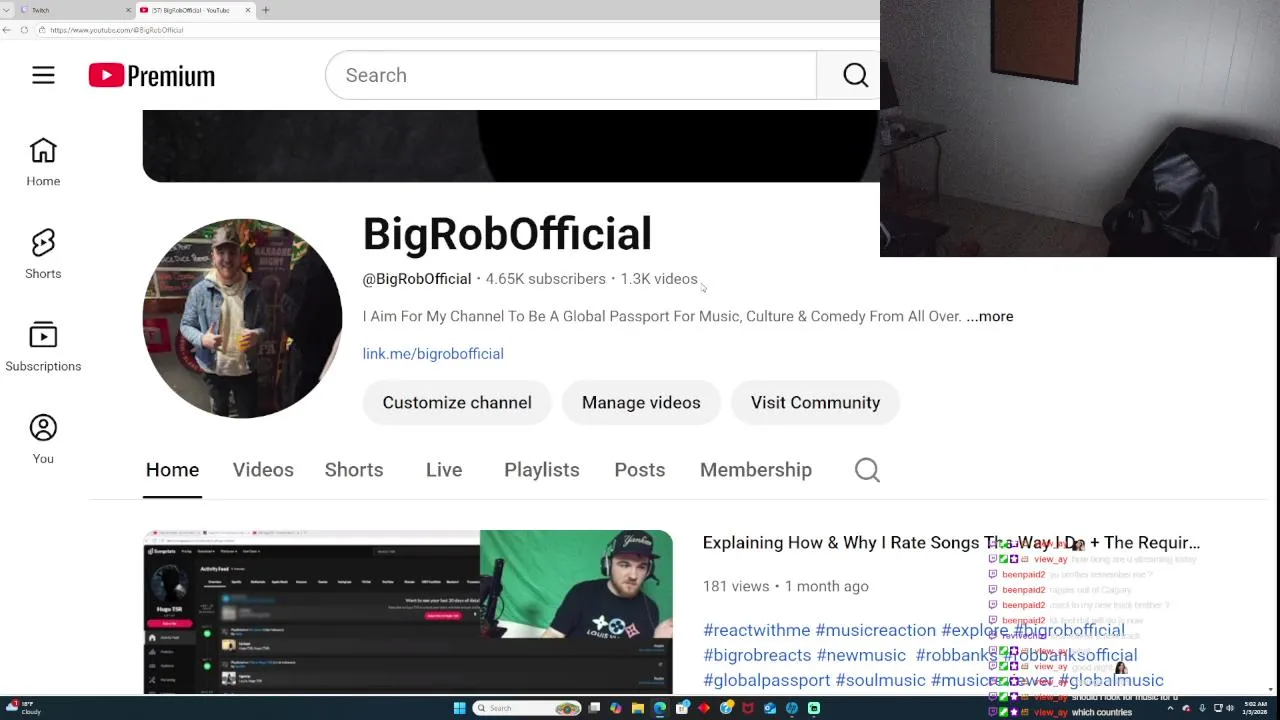
Task: Click the Visit Community button
Action: click(815, 402)
